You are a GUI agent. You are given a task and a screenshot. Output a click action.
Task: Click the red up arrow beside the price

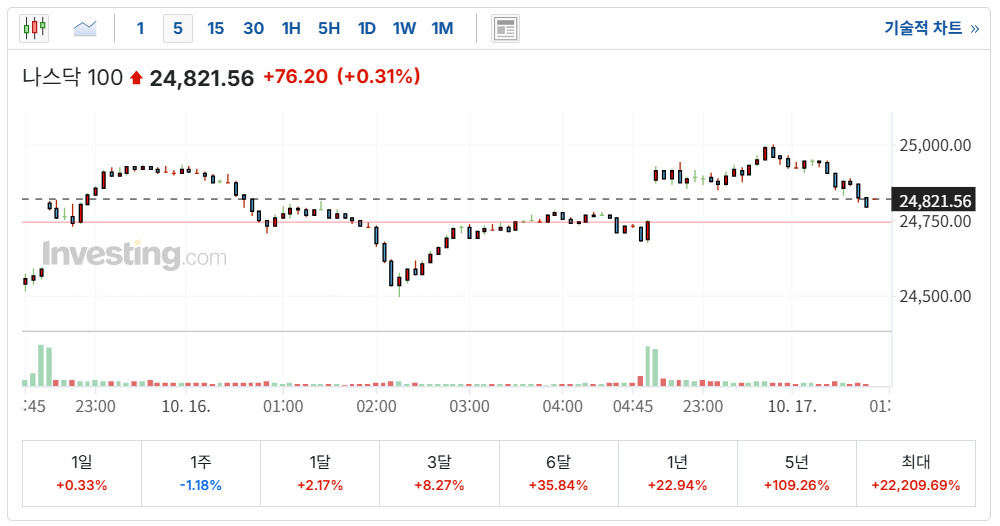click(x=136, y=78)
